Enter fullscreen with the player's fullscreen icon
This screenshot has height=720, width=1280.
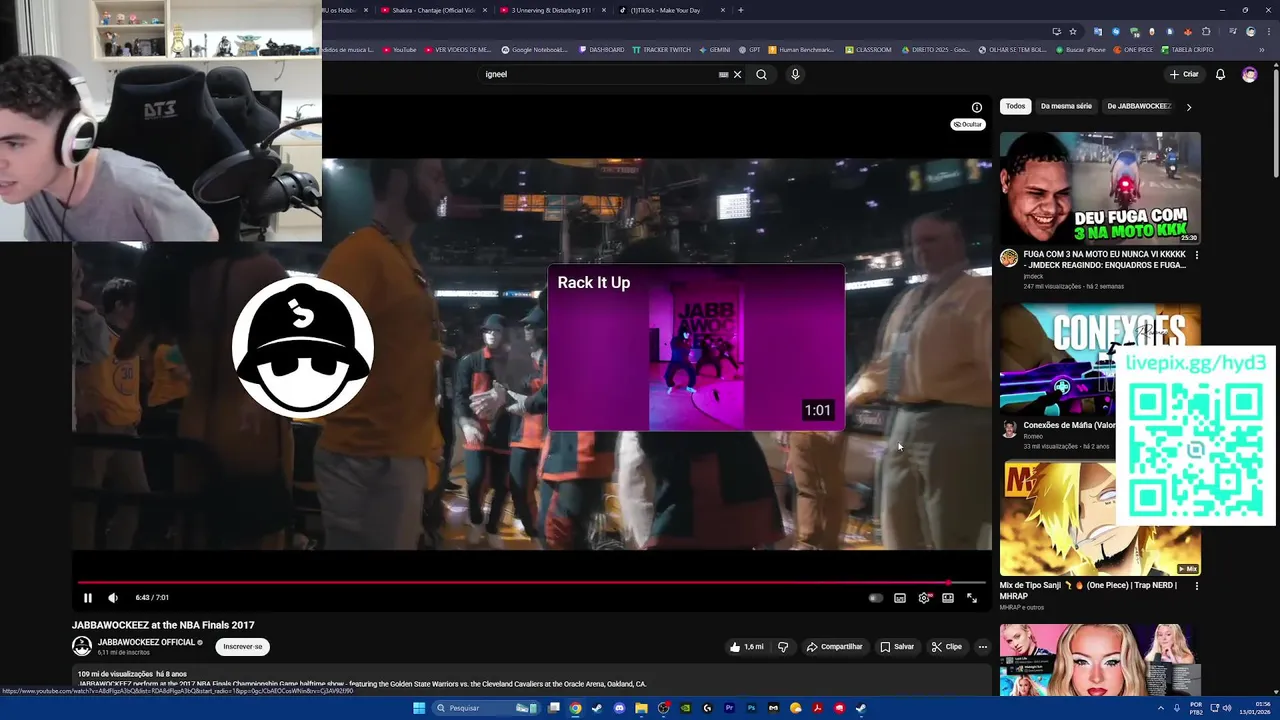click(x=972, y=598)
